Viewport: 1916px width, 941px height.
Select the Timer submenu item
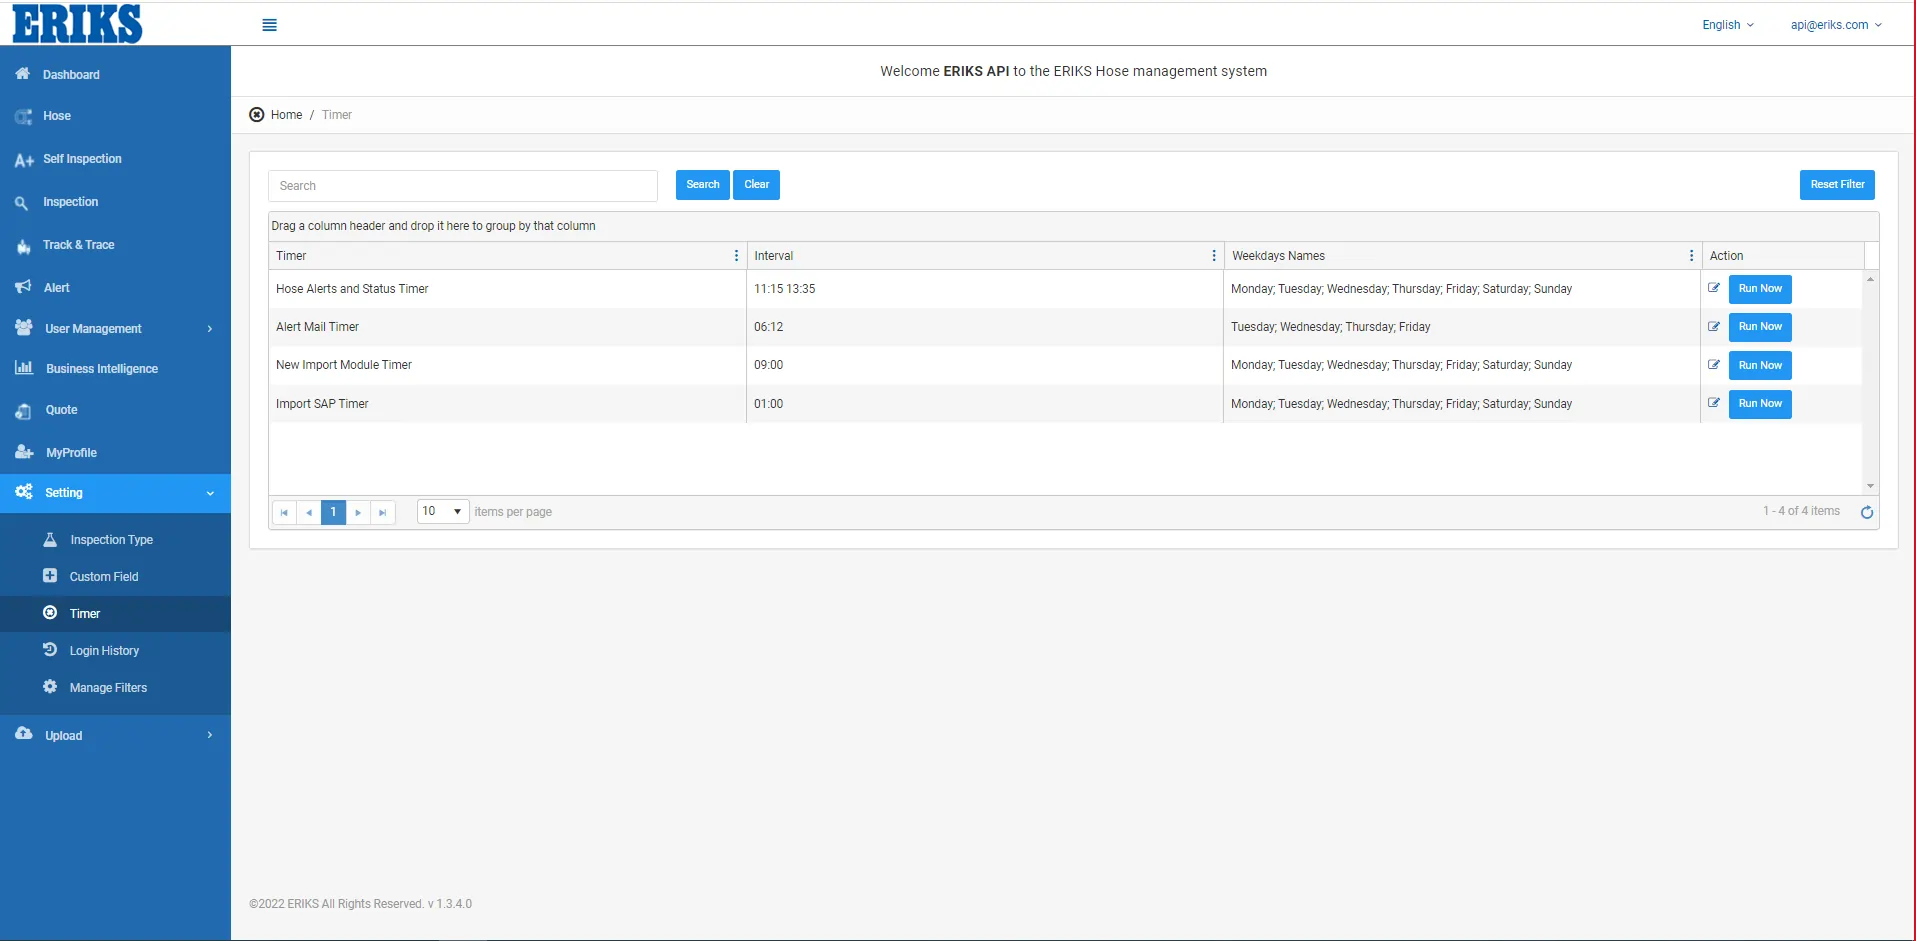tap(115, 614)
